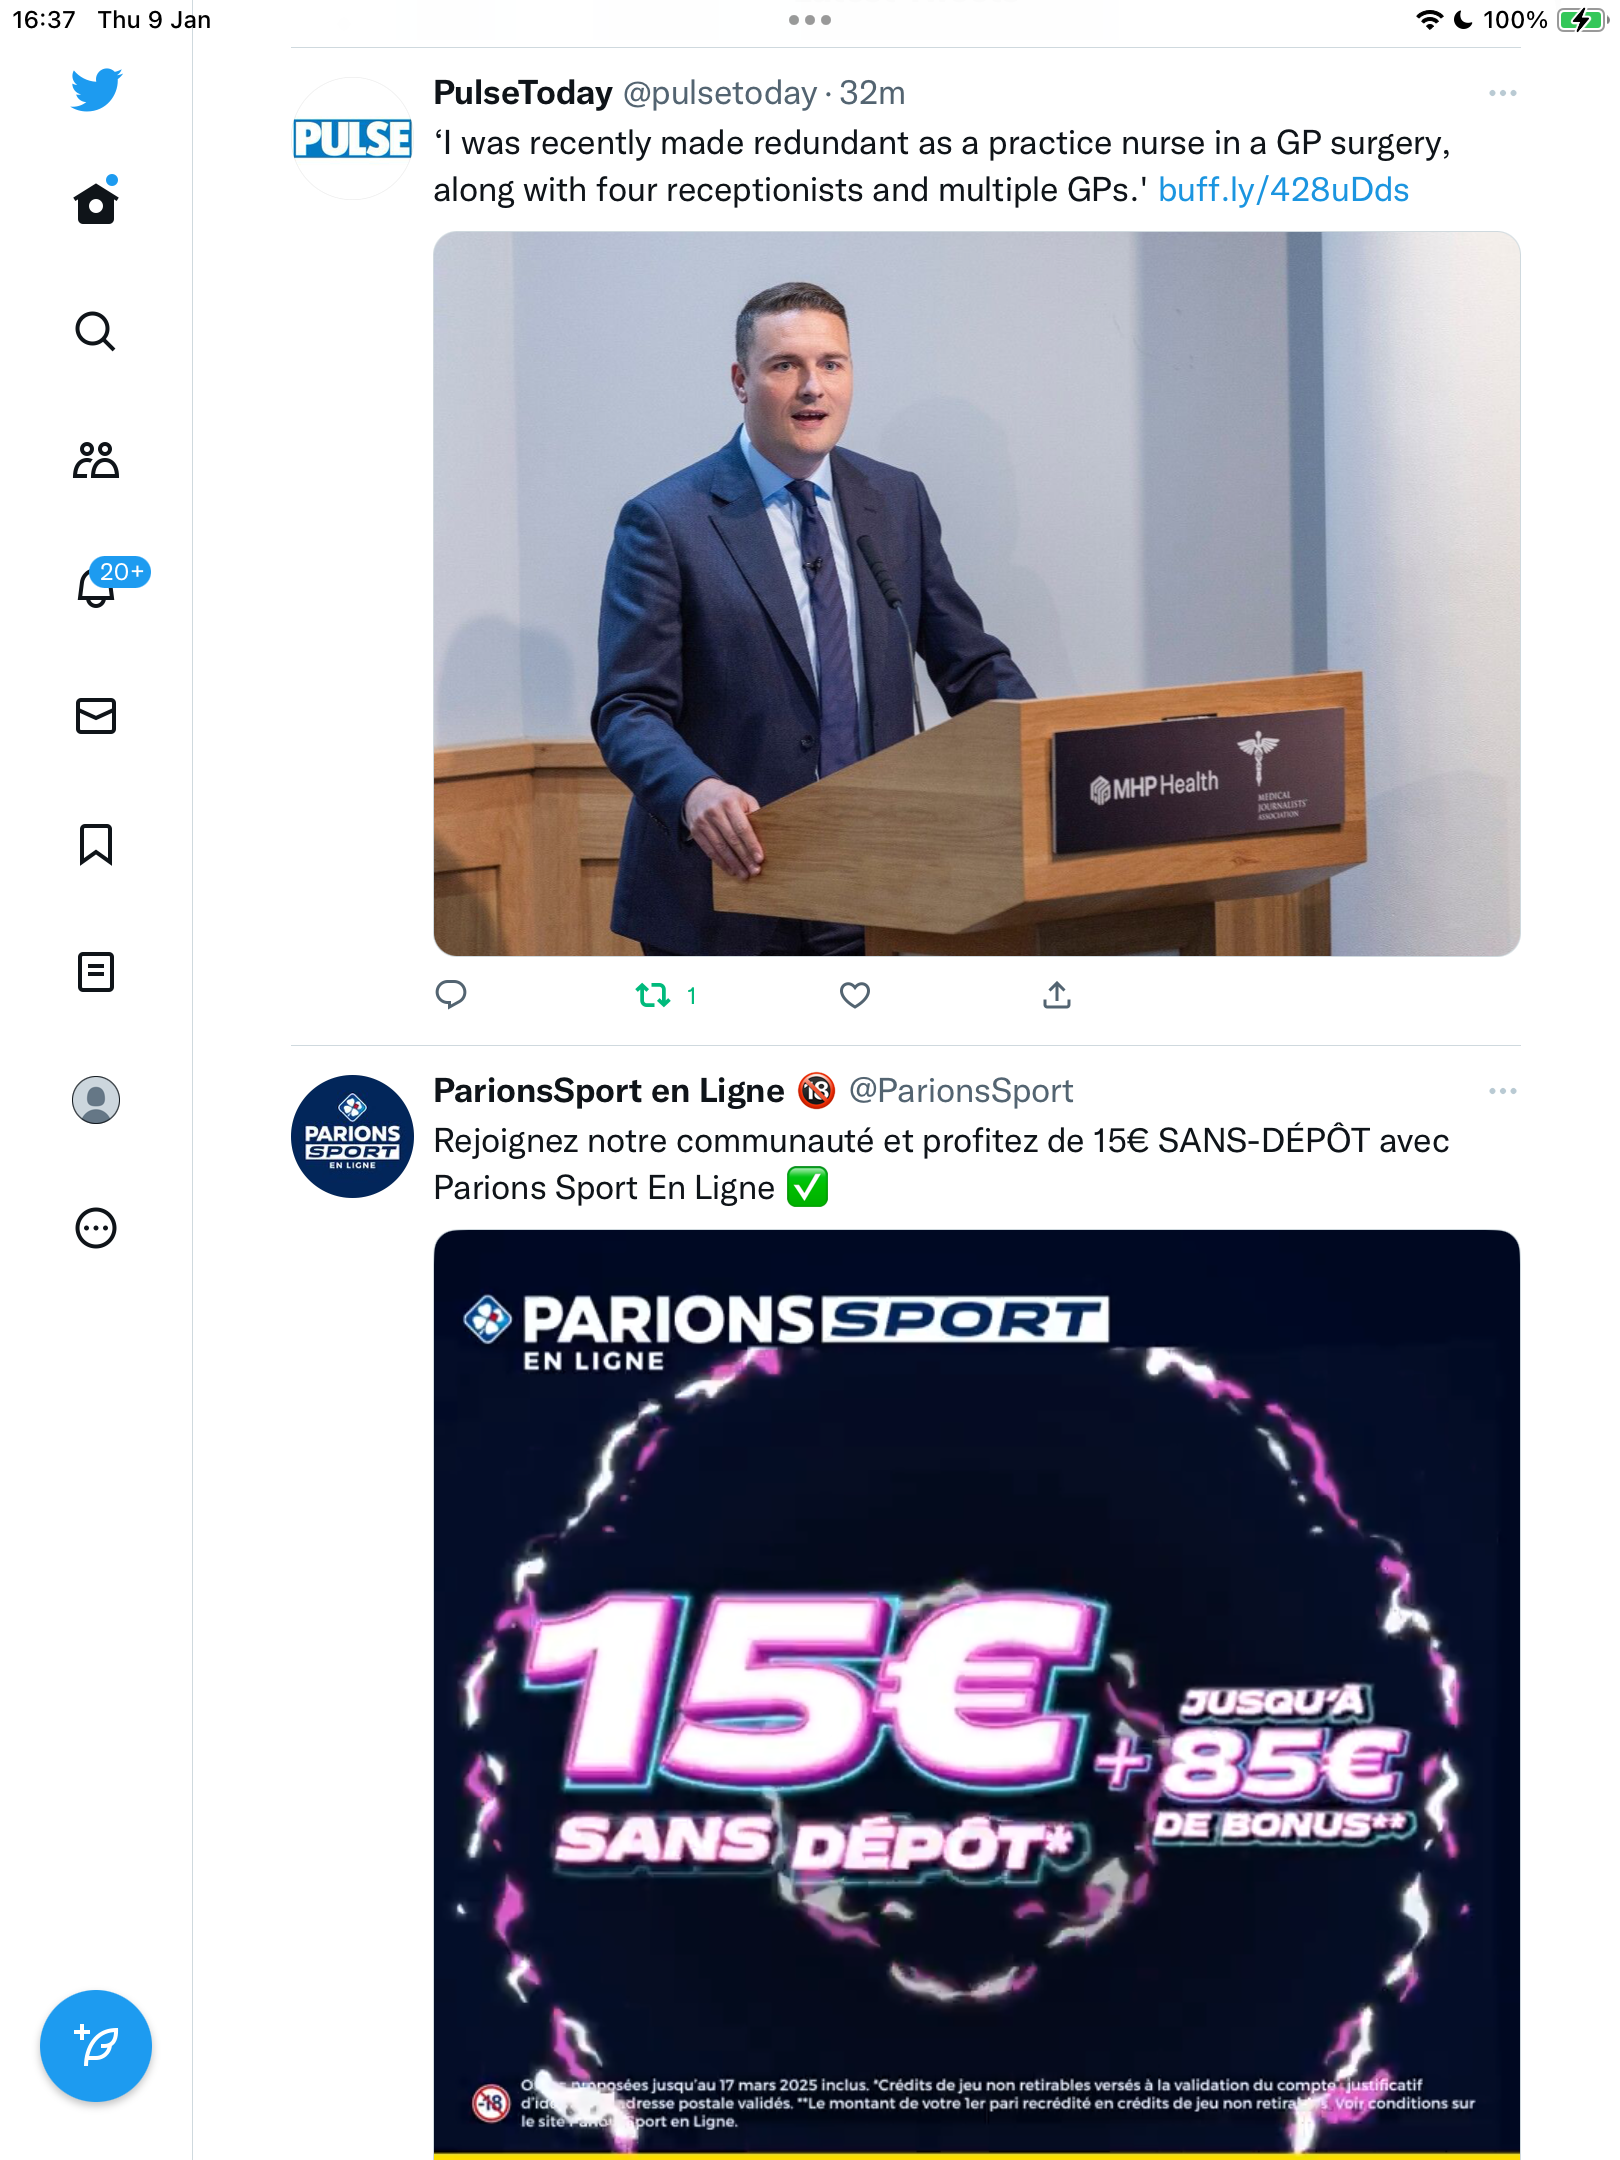Open the Search magnifier icon
Viewport: 1620px width, 2160px height.
[x=96, y=331]
